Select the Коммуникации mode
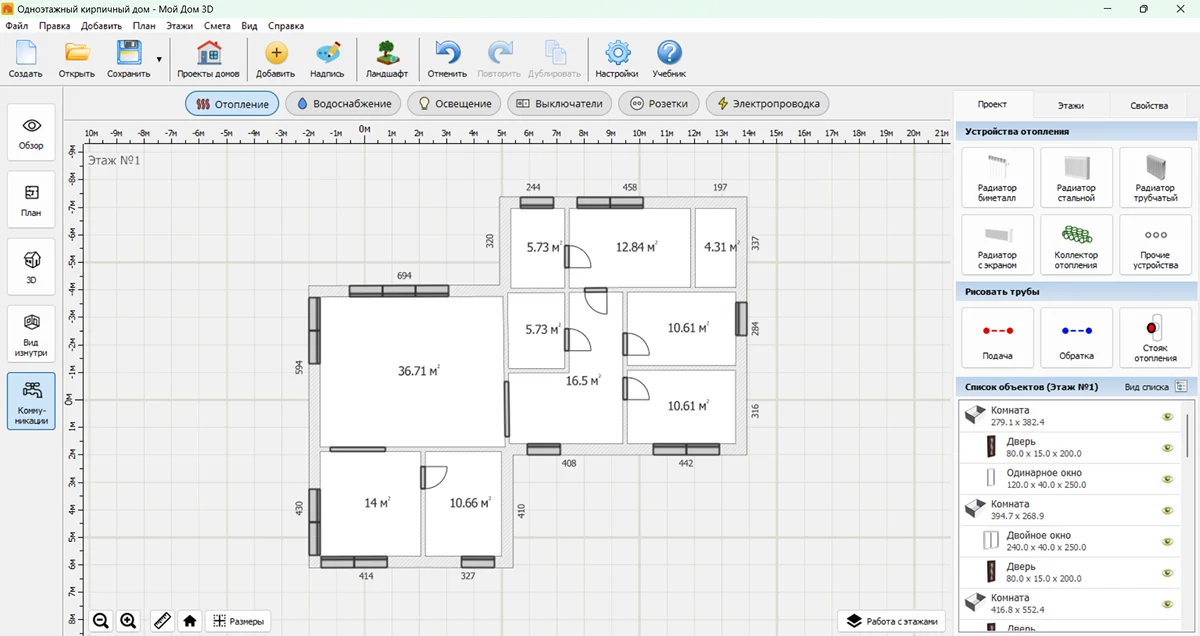 (x=31, y=401)
